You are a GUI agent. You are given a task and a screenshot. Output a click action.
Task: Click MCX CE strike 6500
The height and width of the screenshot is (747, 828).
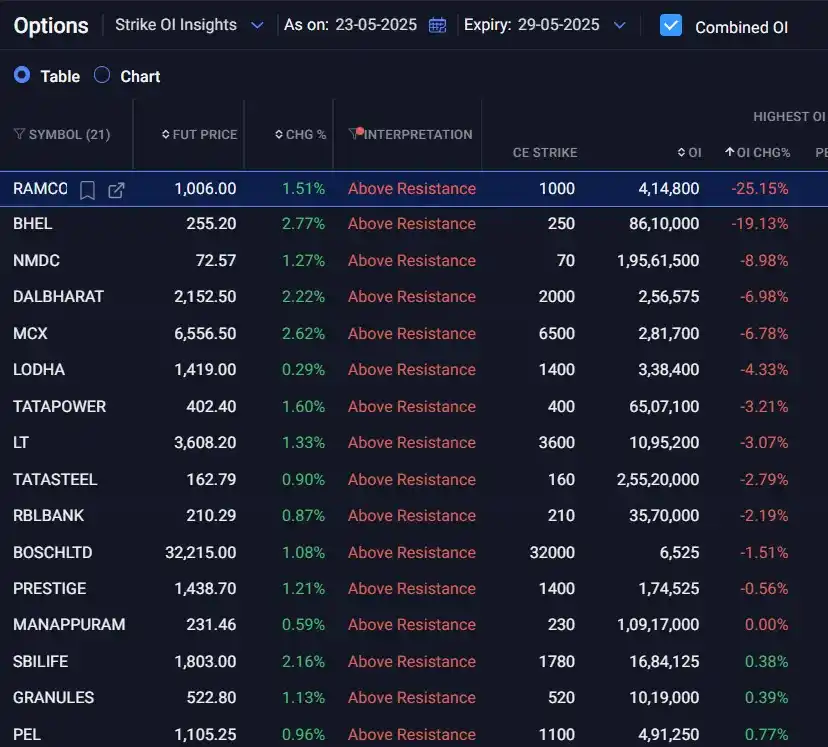click(557, 334)
